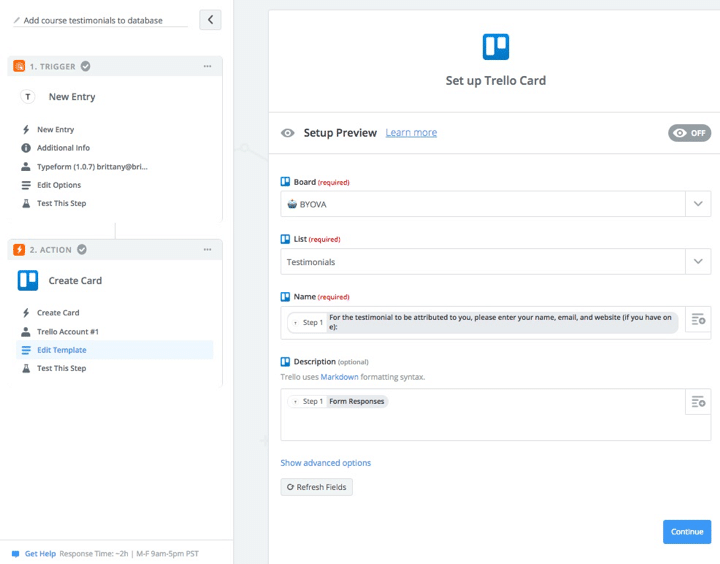
Task: Click the Trello icon beside Create Card heading
Action: 28,281
